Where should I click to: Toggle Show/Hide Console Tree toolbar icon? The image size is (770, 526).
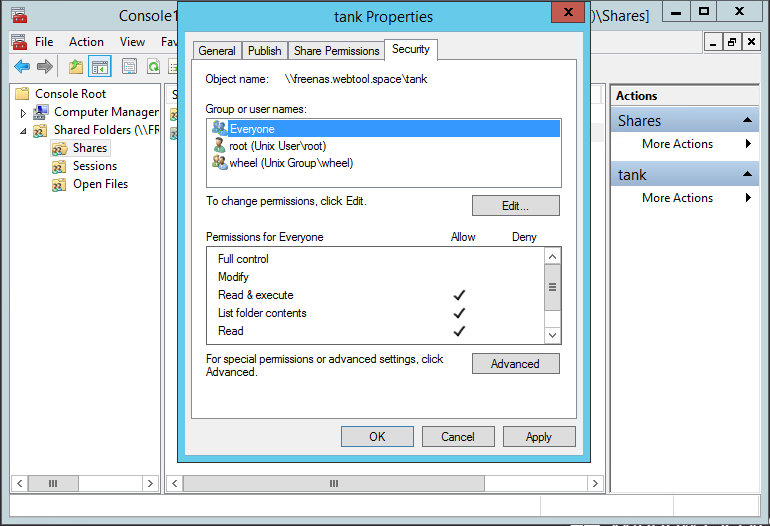click(x=100, y=67)
